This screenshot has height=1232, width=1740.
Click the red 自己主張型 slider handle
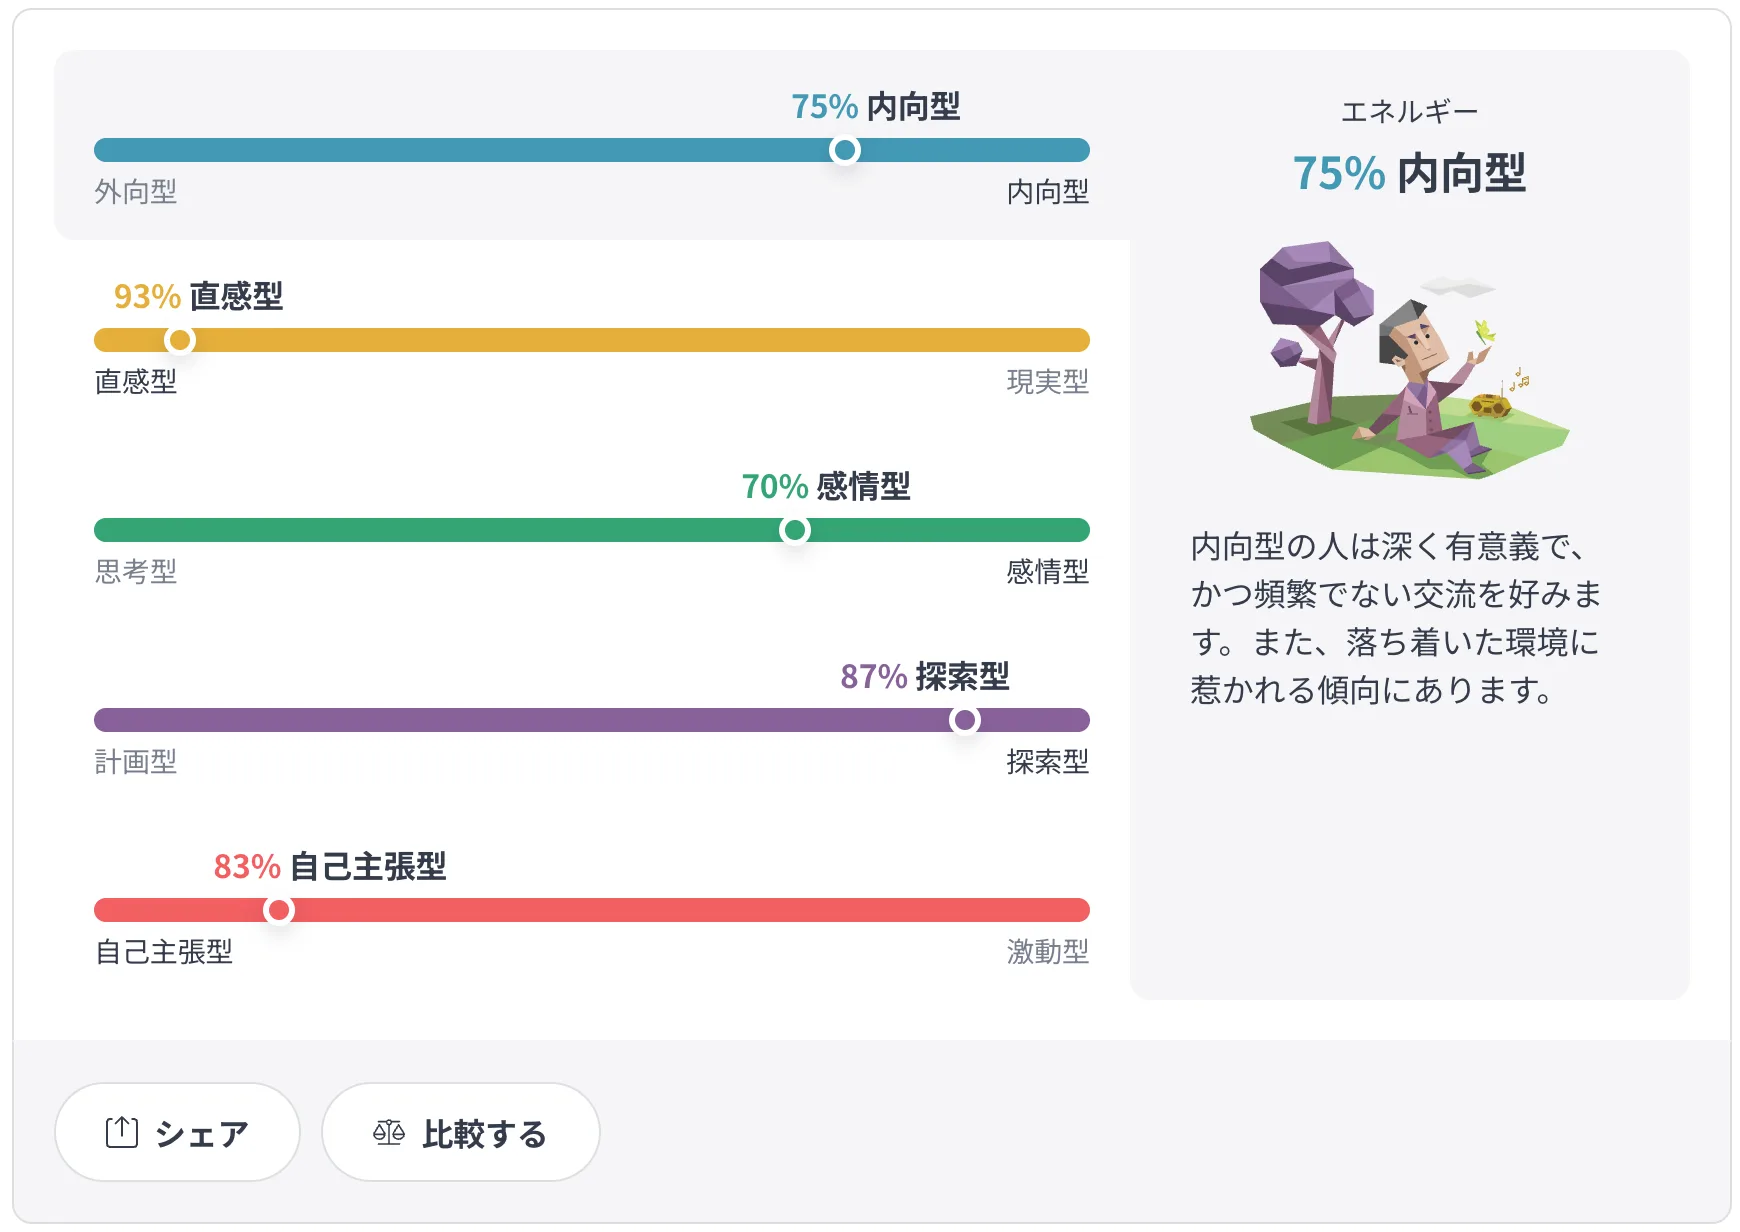pos(279,910)
